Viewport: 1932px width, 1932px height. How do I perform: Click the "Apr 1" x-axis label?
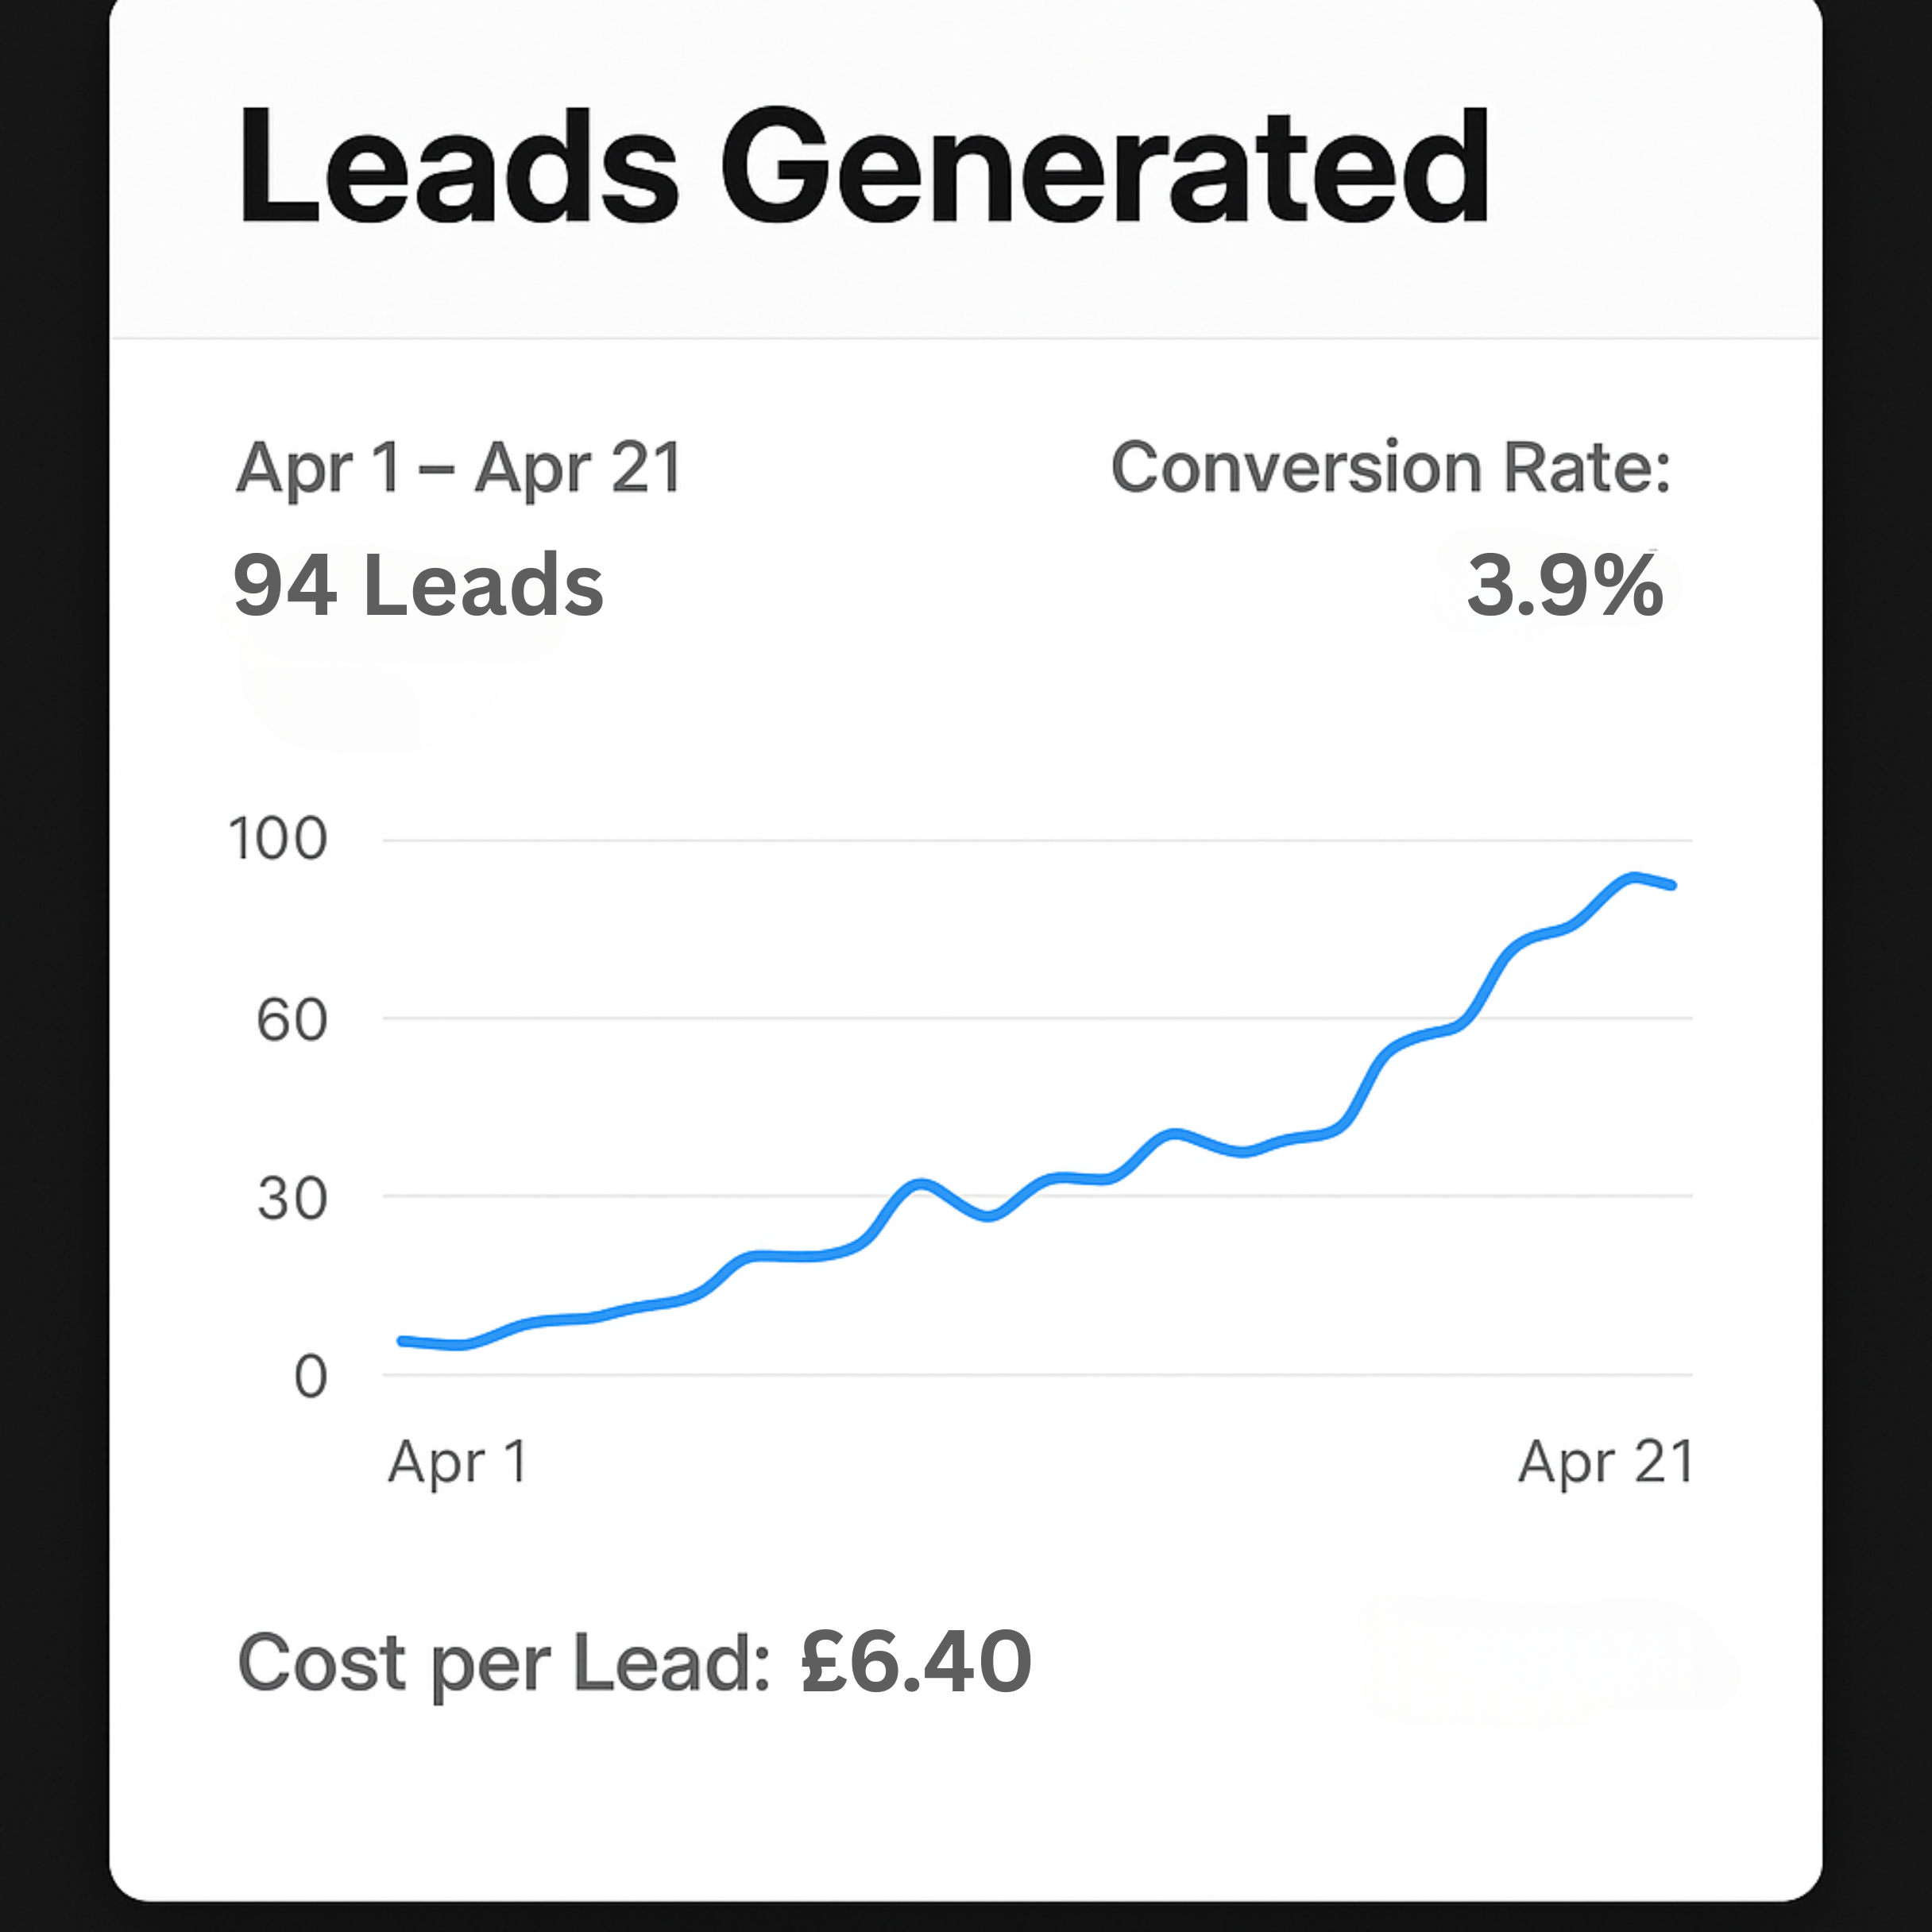coord(457,1462)
